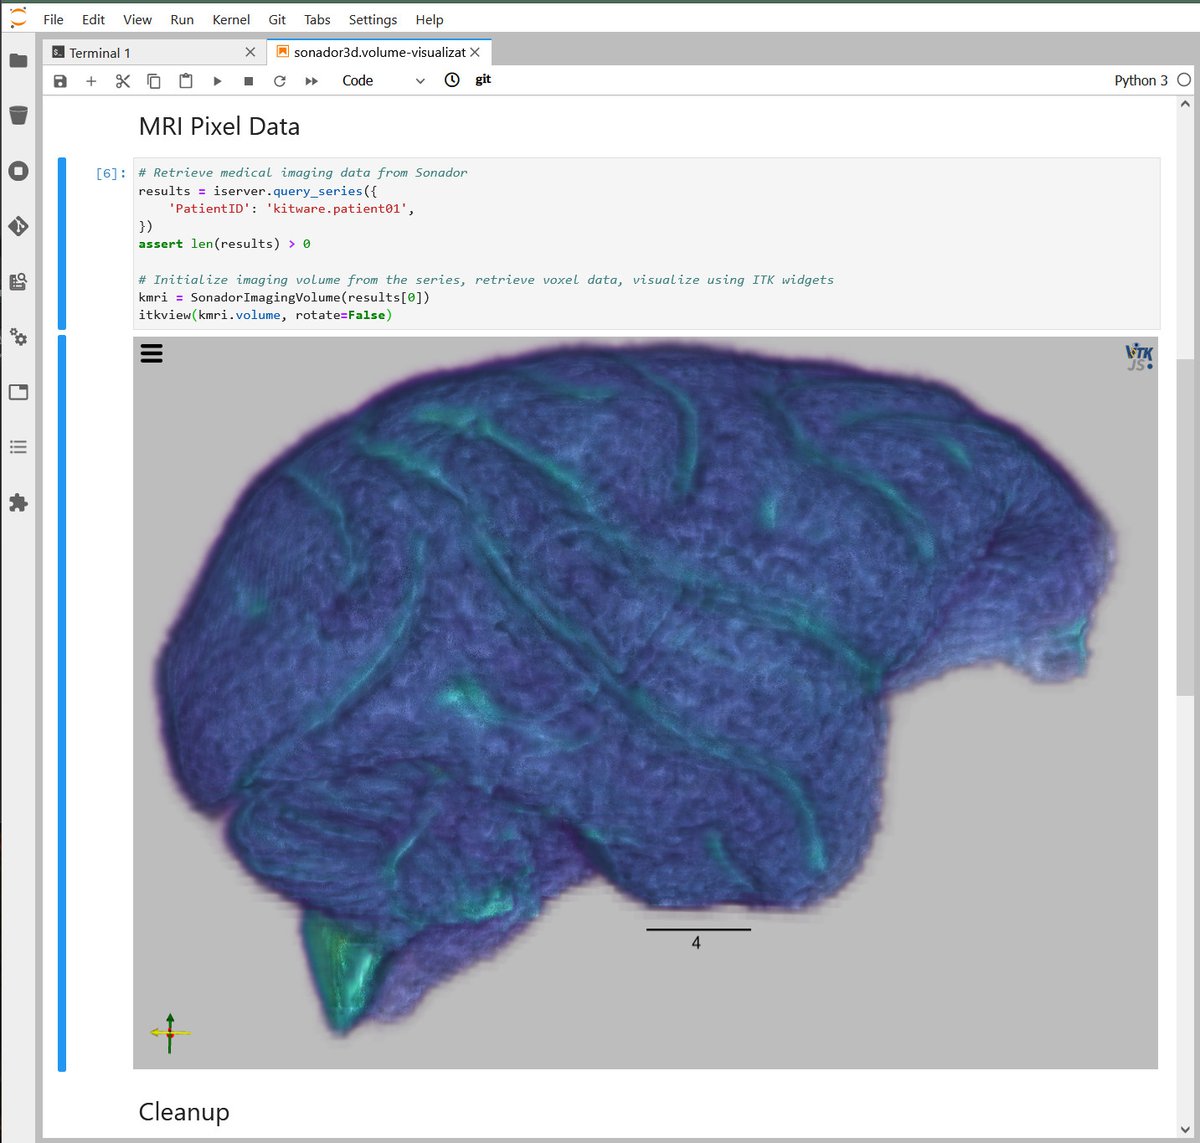
Task: Save the notebook with the disk icon
Action: tap(60, 80)
